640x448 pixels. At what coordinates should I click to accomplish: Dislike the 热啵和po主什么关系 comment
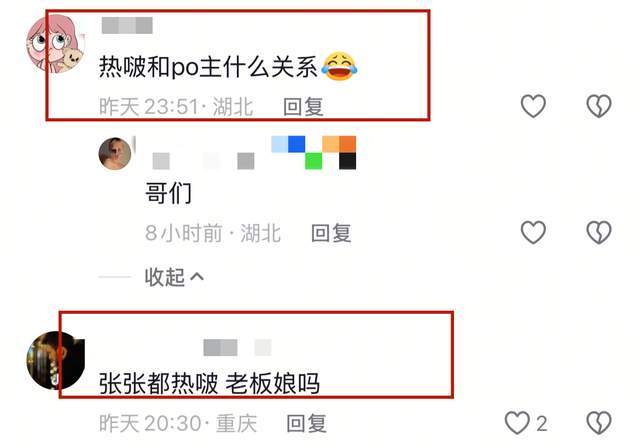point(599,106)
